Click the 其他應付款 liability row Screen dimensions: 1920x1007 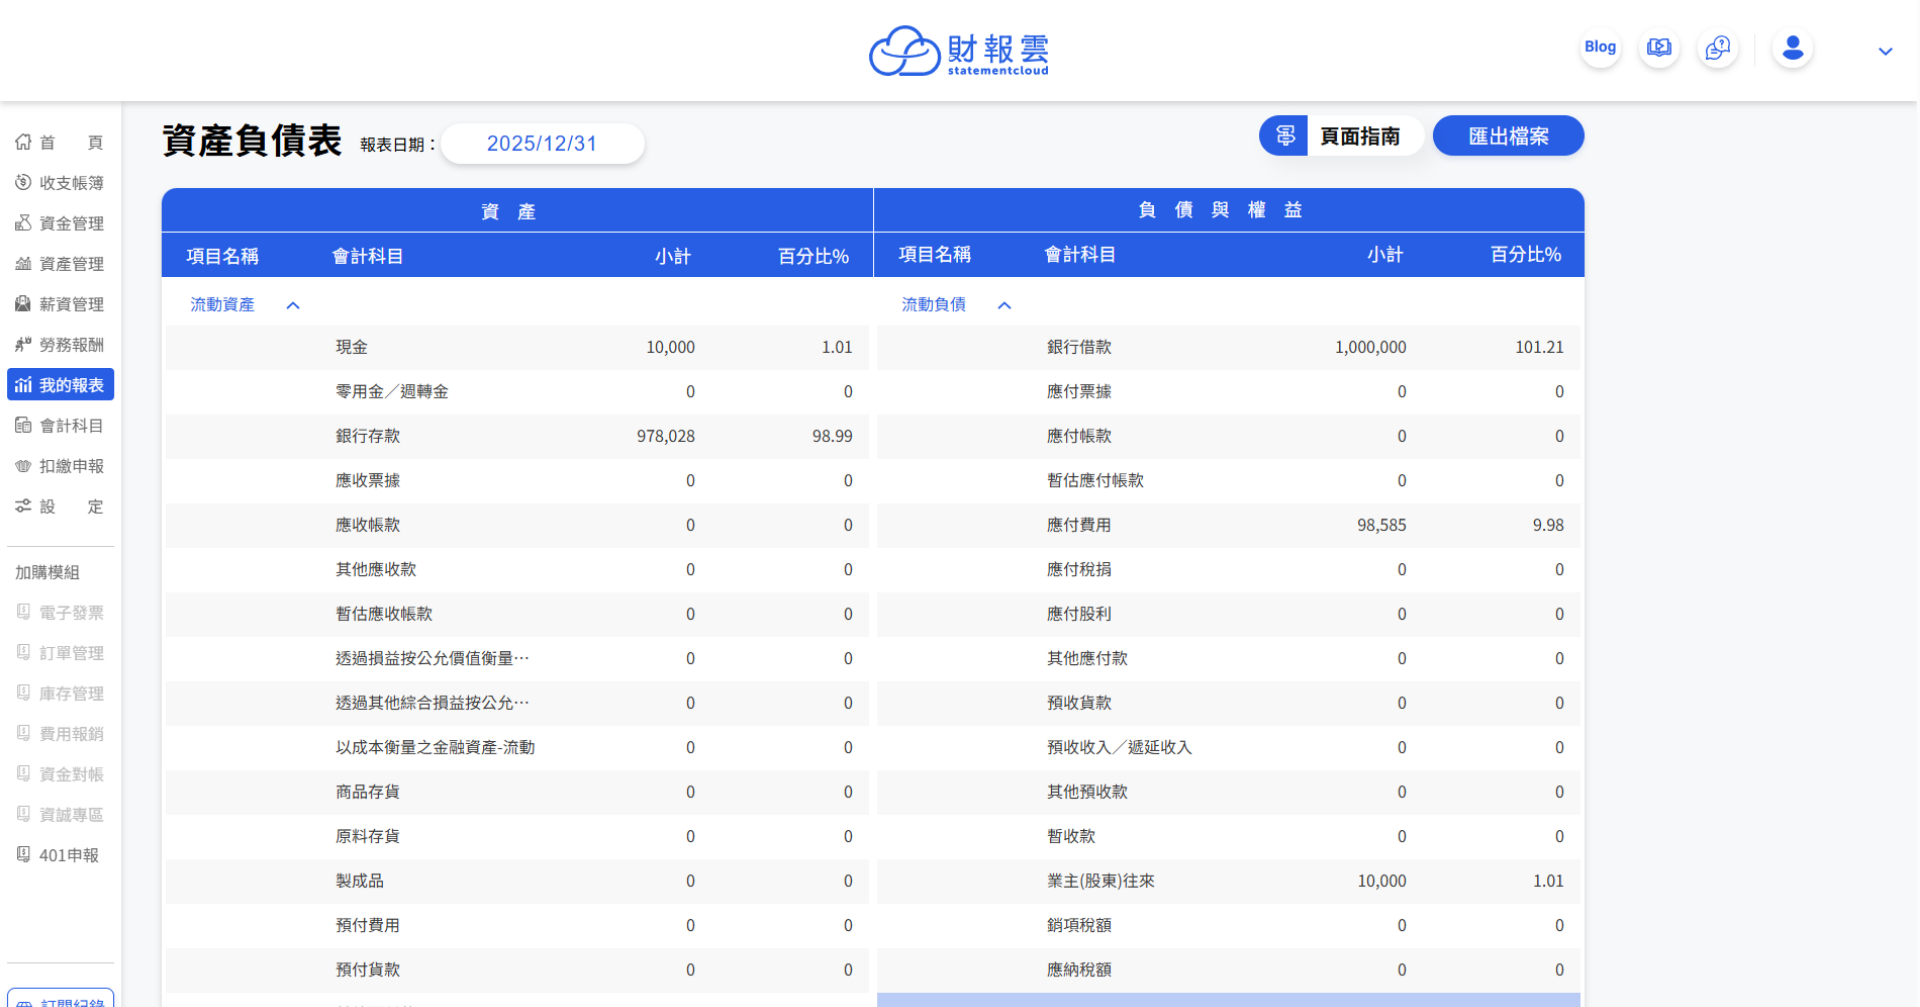[1229, 659]
